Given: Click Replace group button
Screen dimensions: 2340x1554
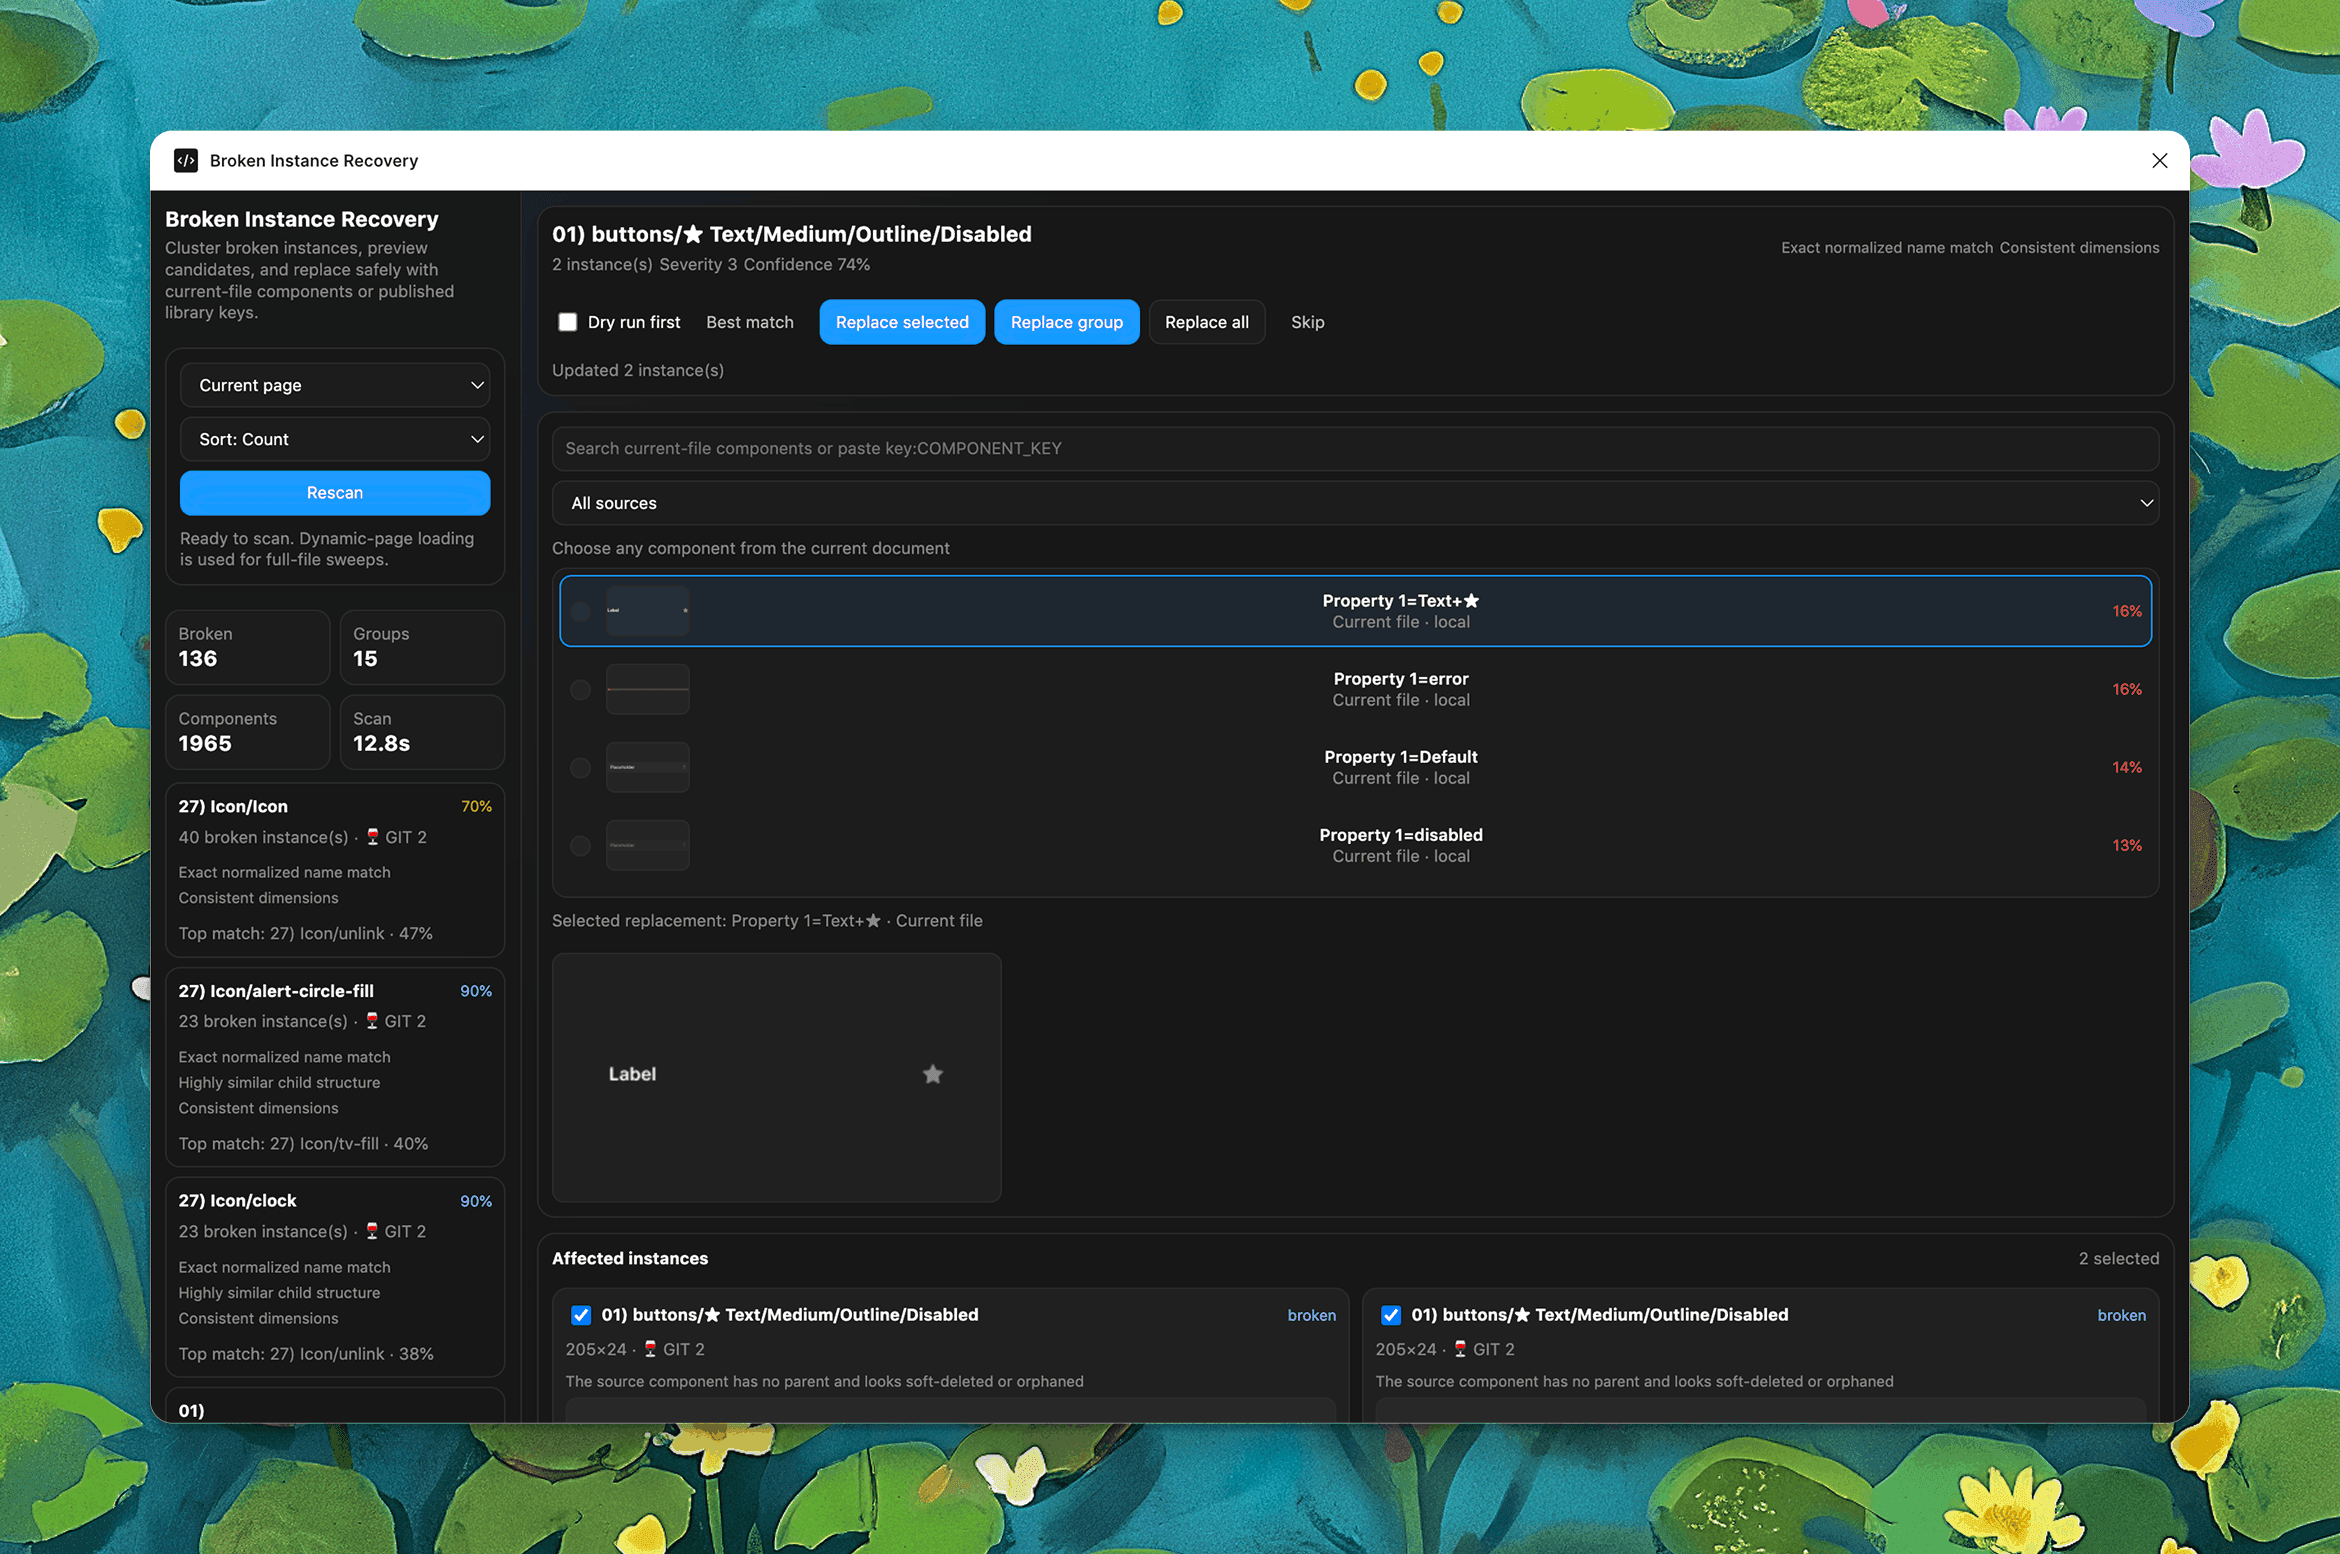Looking at the screenshot, I should (x=1066, y=322).
